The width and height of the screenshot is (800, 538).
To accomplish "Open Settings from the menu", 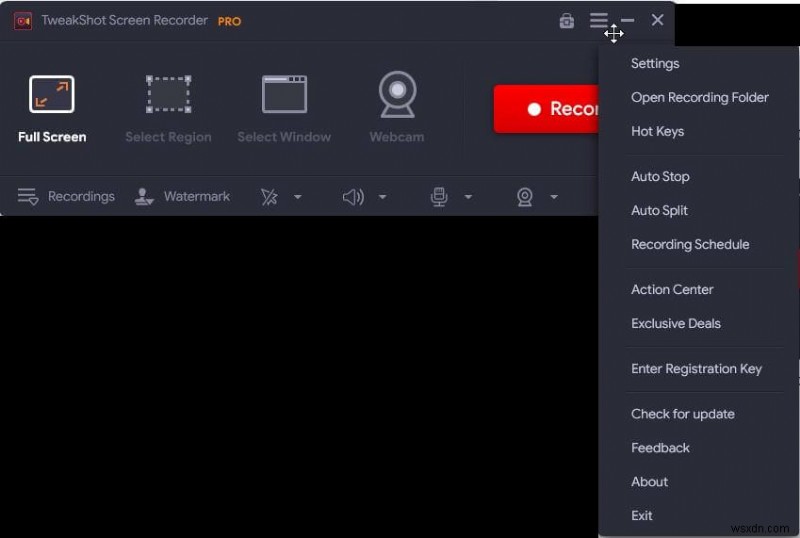I will pyautogui.click(x=655, y=64).
